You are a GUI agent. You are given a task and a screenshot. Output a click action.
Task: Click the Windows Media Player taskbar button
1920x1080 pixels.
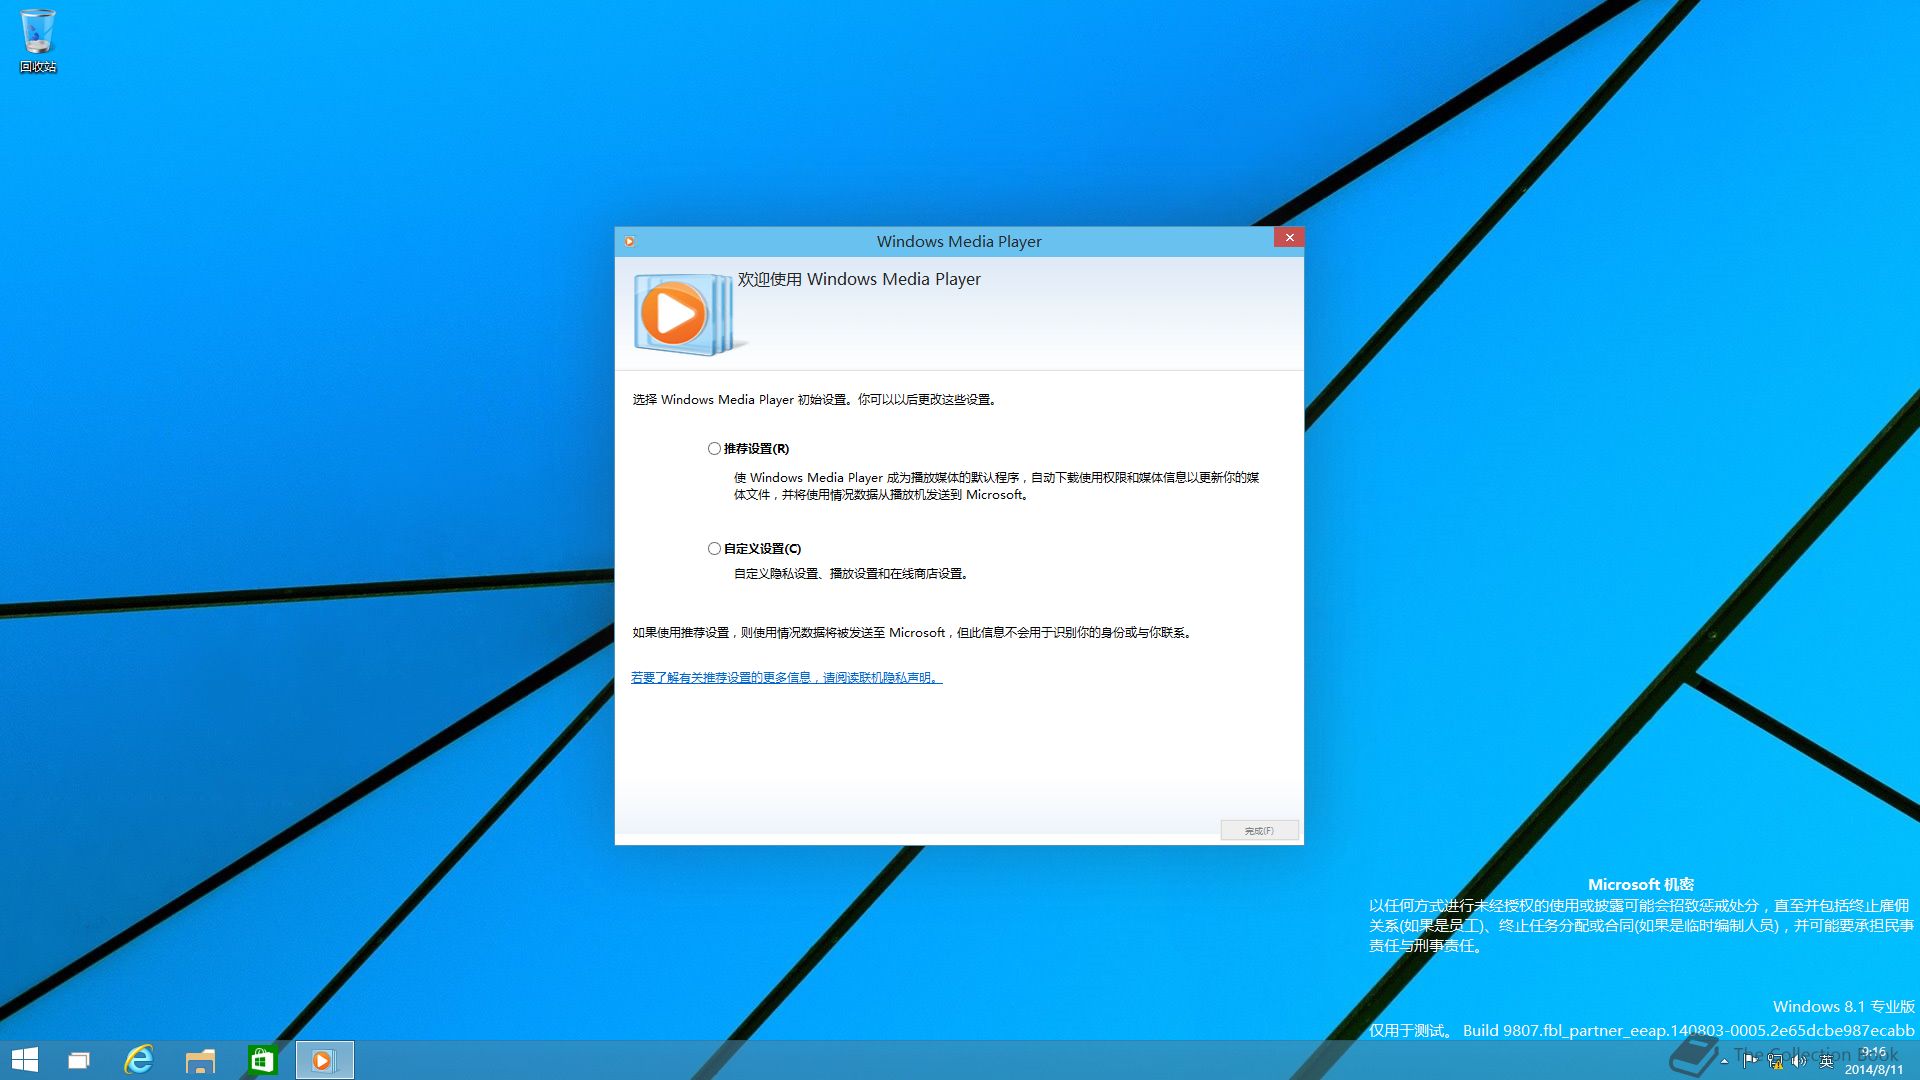(324, 1060)
